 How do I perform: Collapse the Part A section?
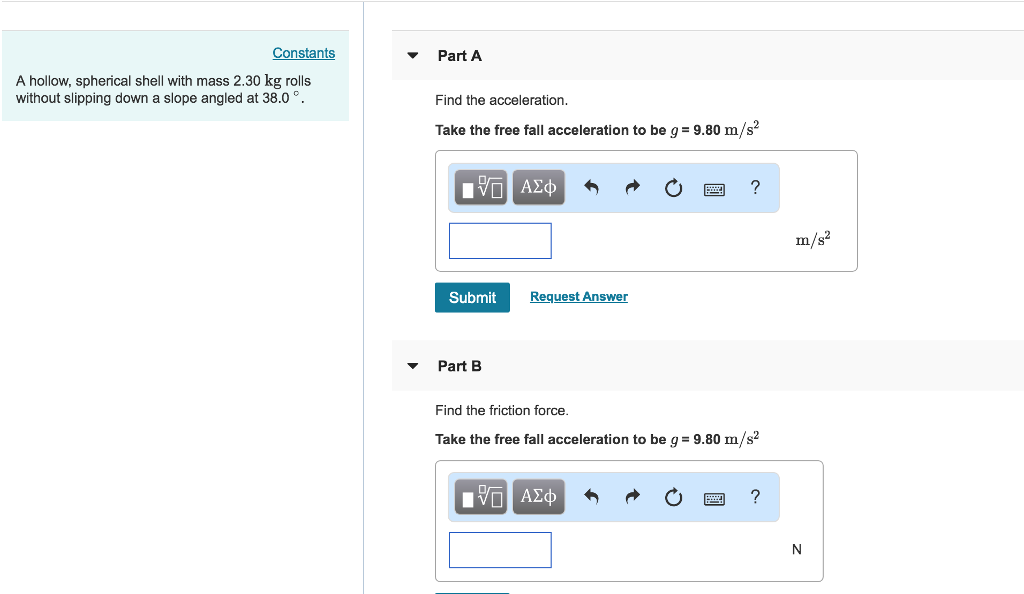point(413,56)
